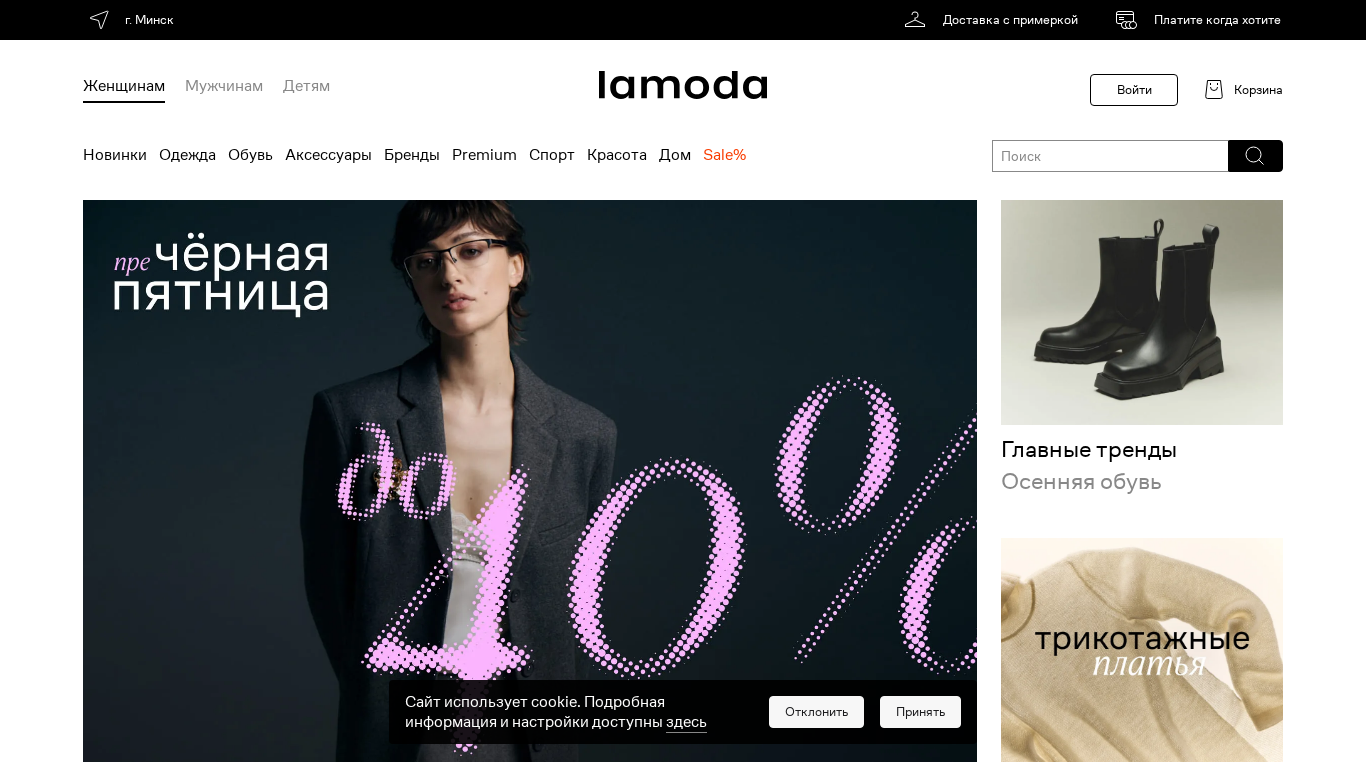Image resolution: width=1366 pixels, height=768 pixels.
Task: Open the Новинки menu
Action: tap(115, 155)
